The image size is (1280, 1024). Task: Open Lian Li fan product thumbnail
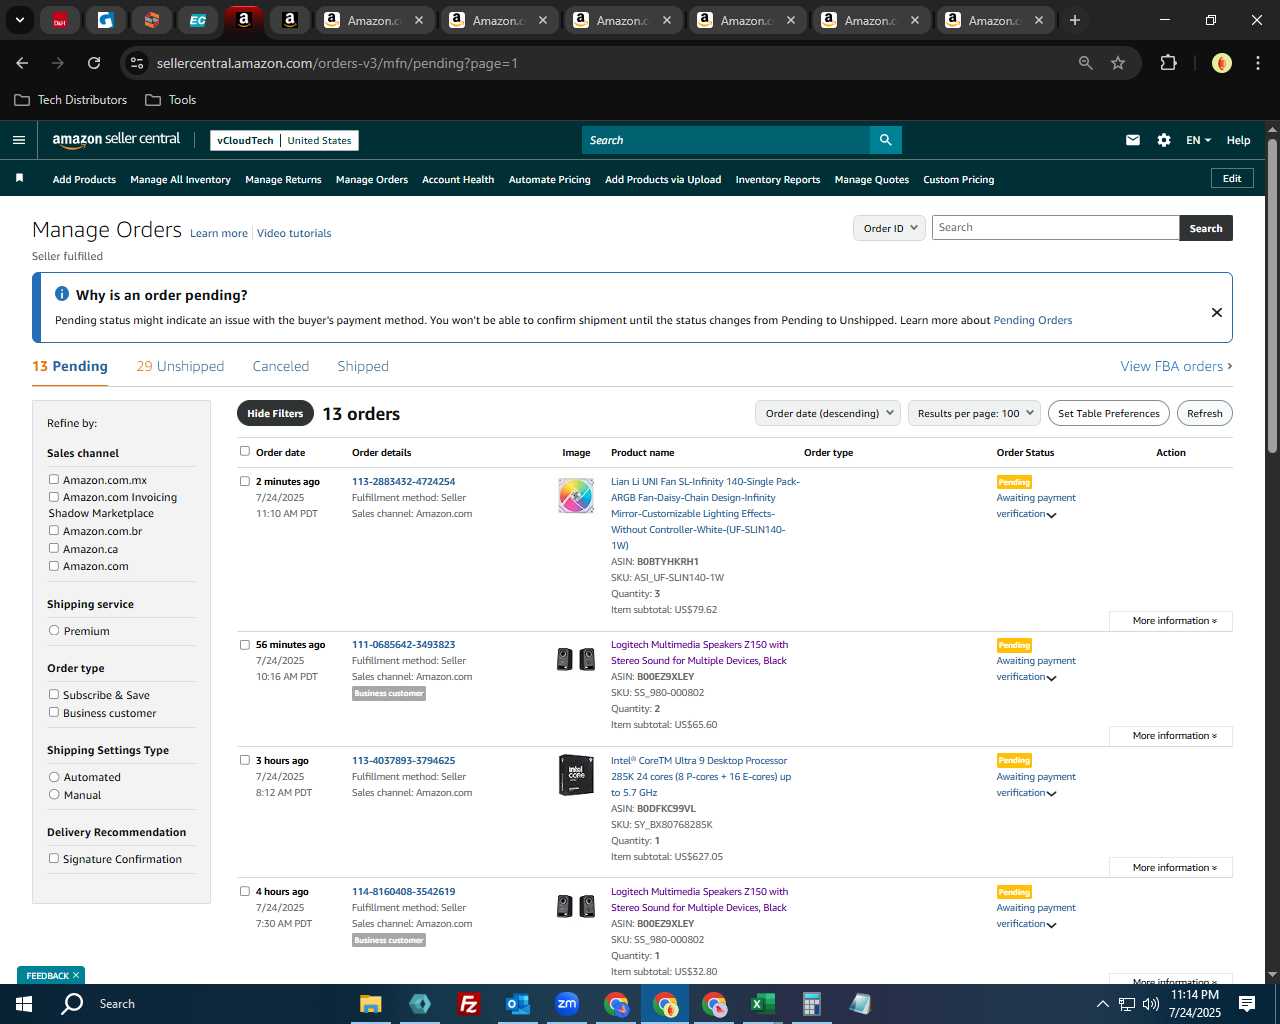click(576, 496)
